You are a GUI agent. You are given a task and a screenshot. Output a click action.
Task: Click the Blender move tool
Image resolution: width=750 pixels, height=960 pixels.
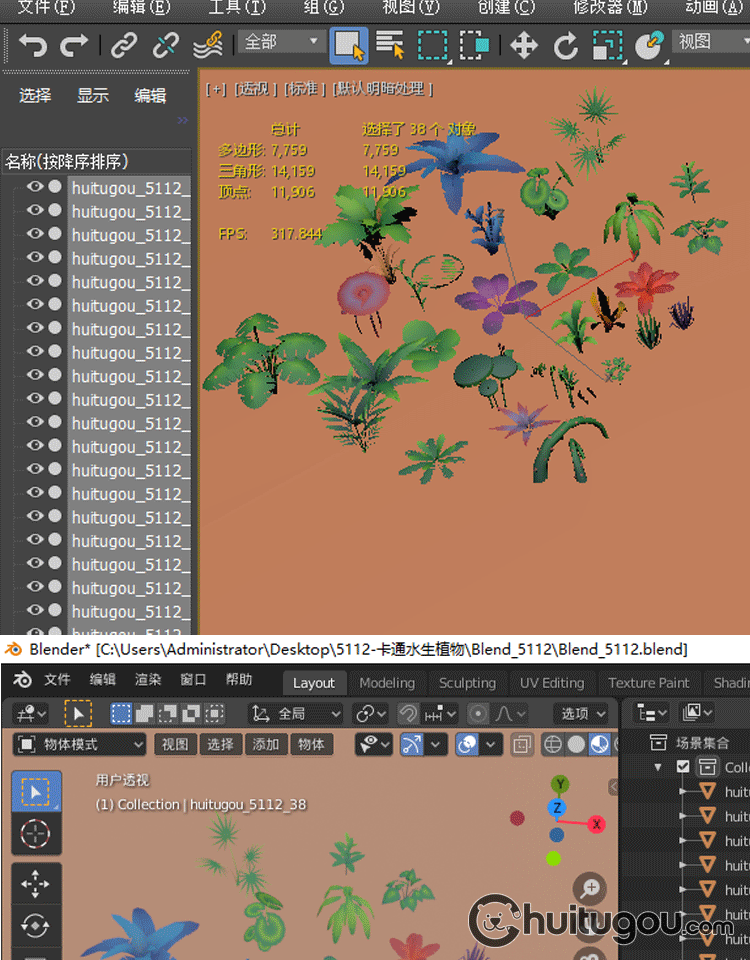pyautogui.click(x=36, y=883)
